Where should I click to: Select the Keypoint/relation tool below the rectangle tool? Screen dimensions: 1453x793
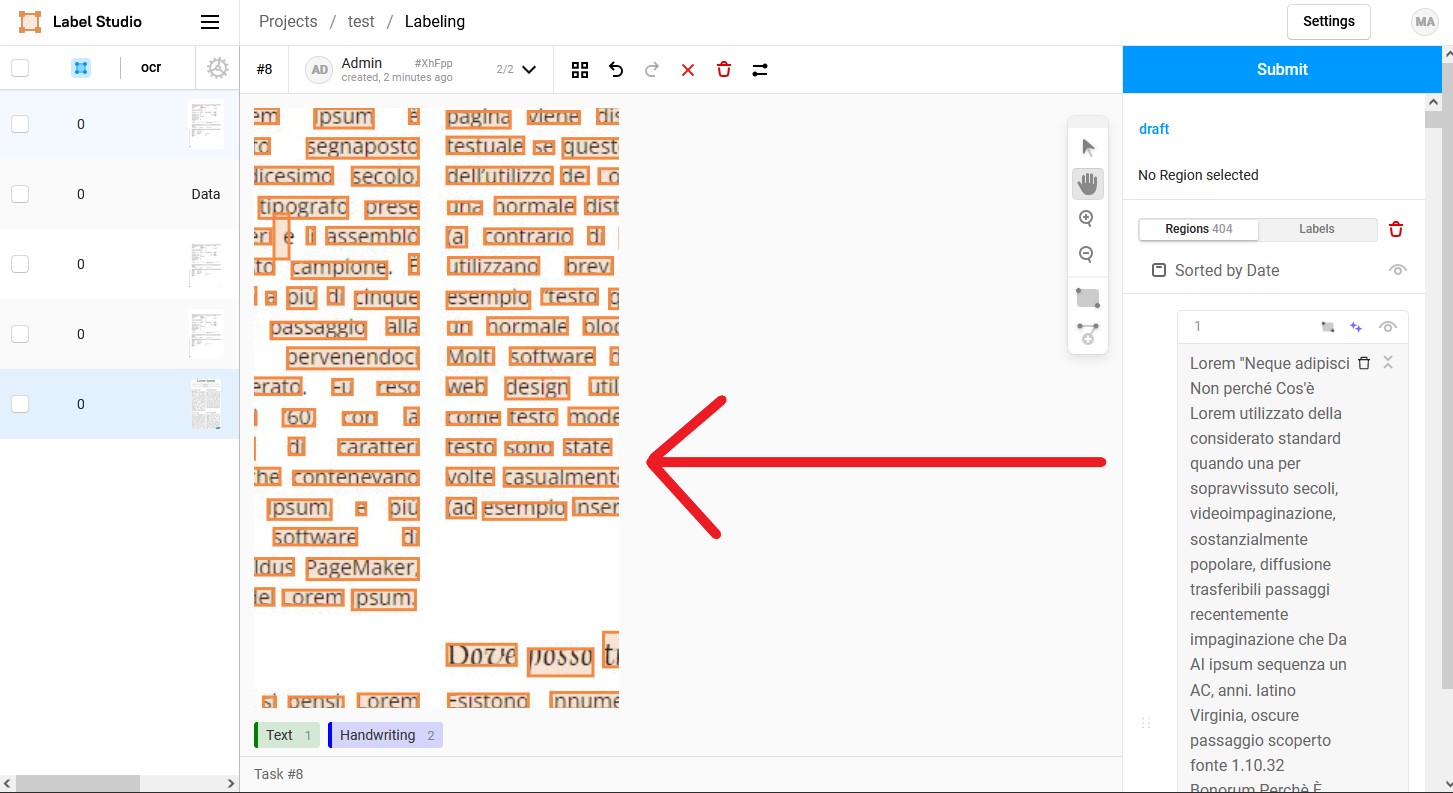point(1087,335)
